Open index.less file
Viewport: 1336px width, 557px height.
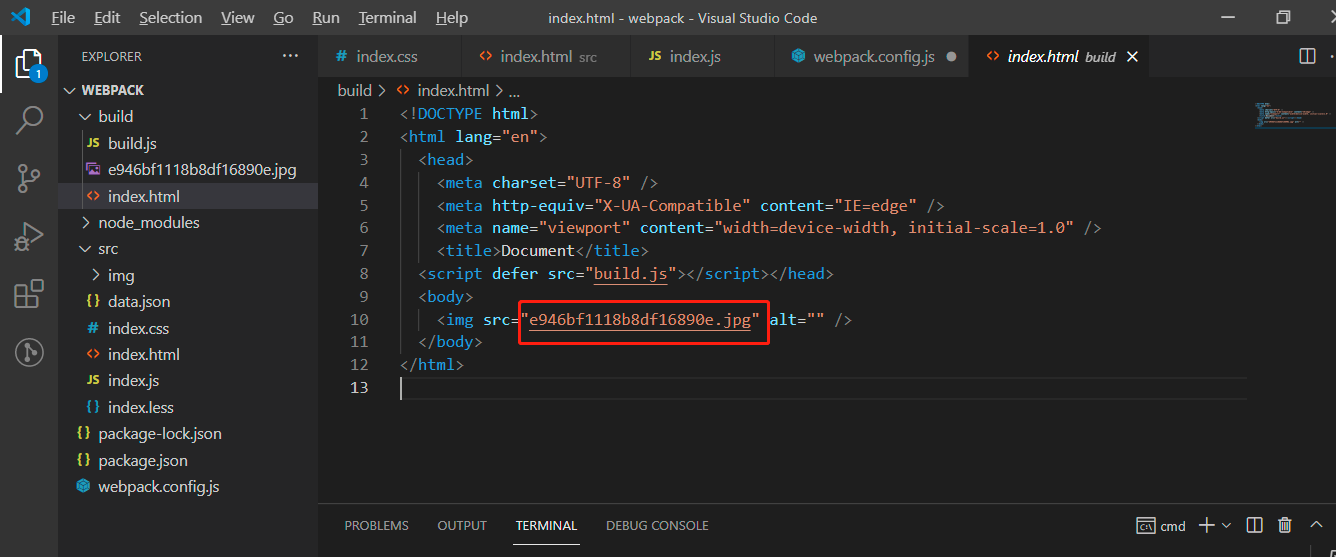[x=188, y=407]
